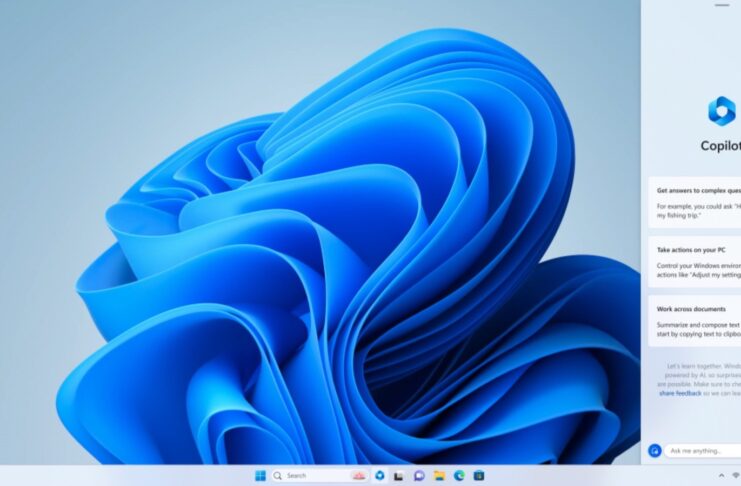This screenshot has width=741, height=486.
Task: Minimize the Copilot panel
Action: (722, 5)
